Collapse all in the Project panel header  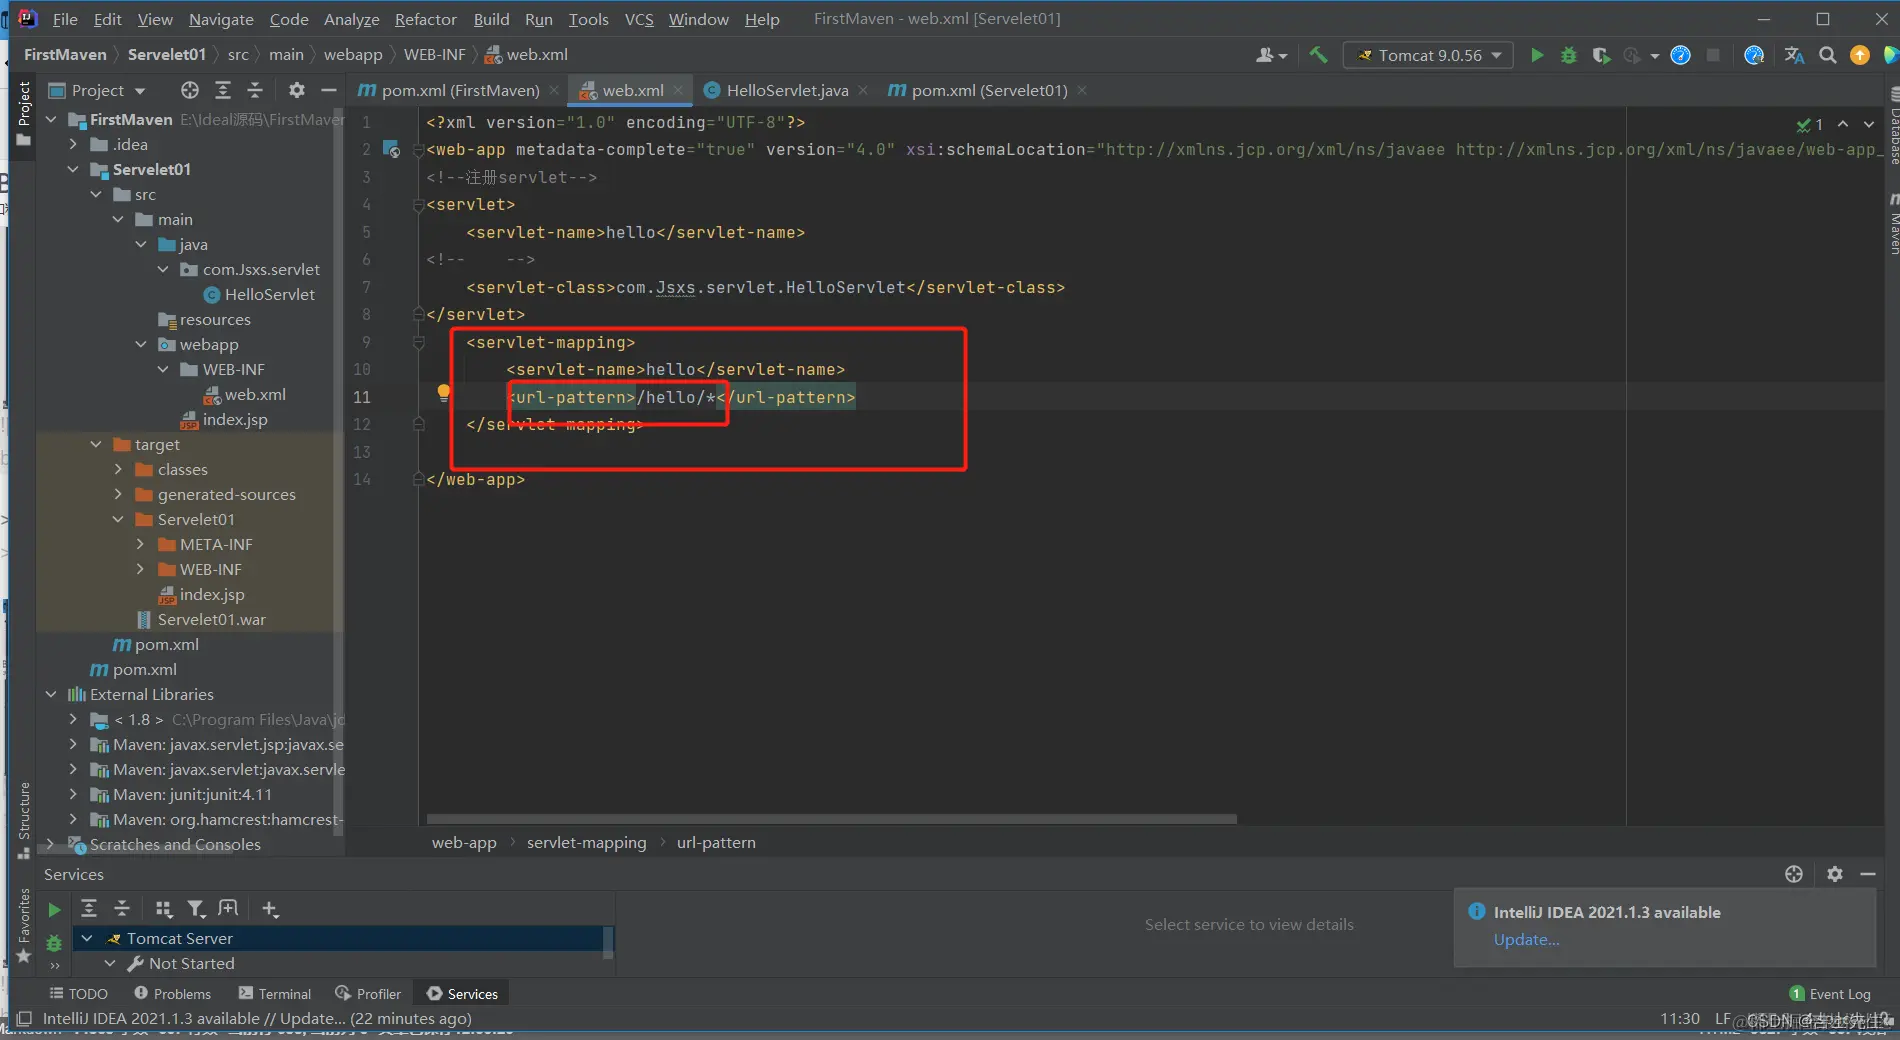(255, 90)
